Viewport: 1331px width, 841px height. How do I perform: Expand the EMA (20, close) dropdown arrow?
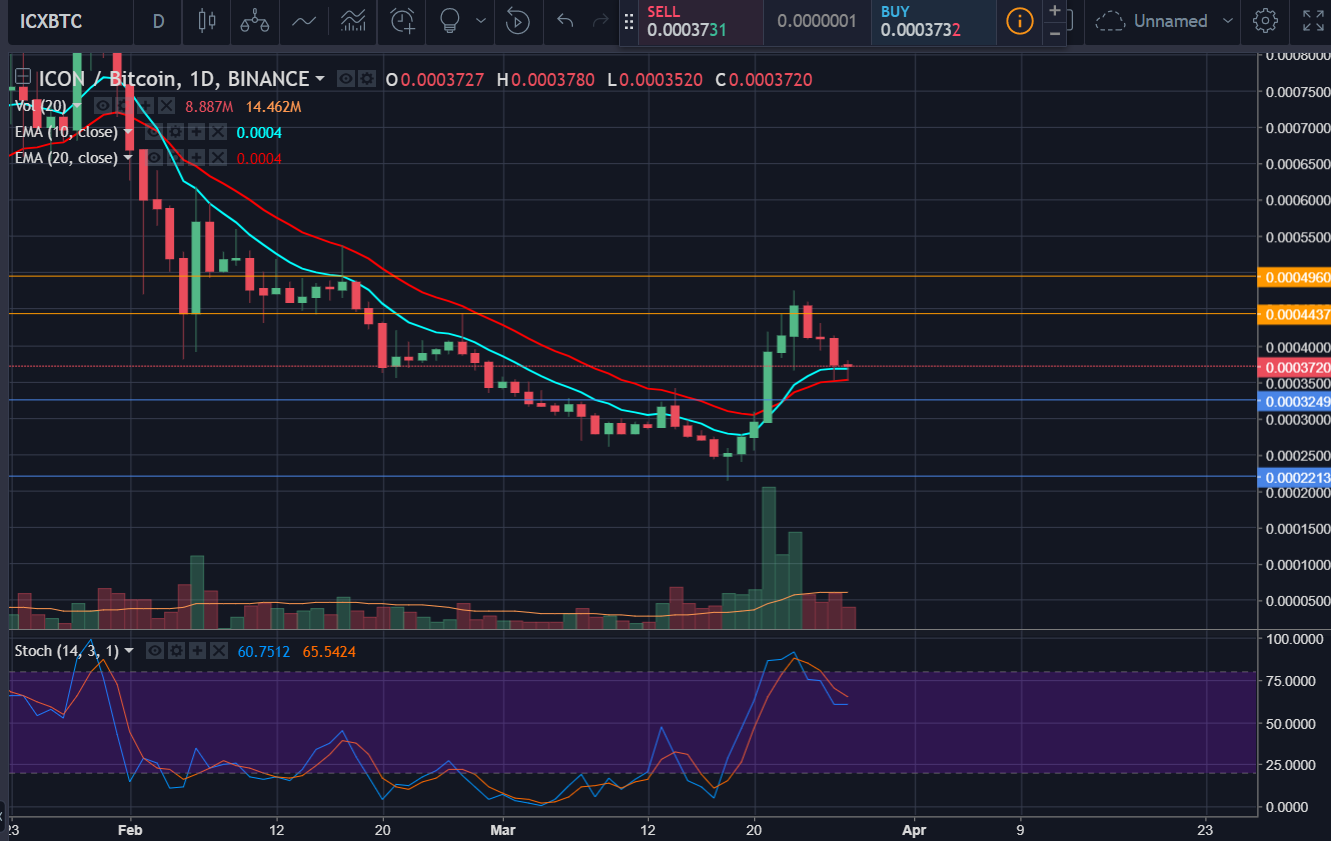point(128,158)
